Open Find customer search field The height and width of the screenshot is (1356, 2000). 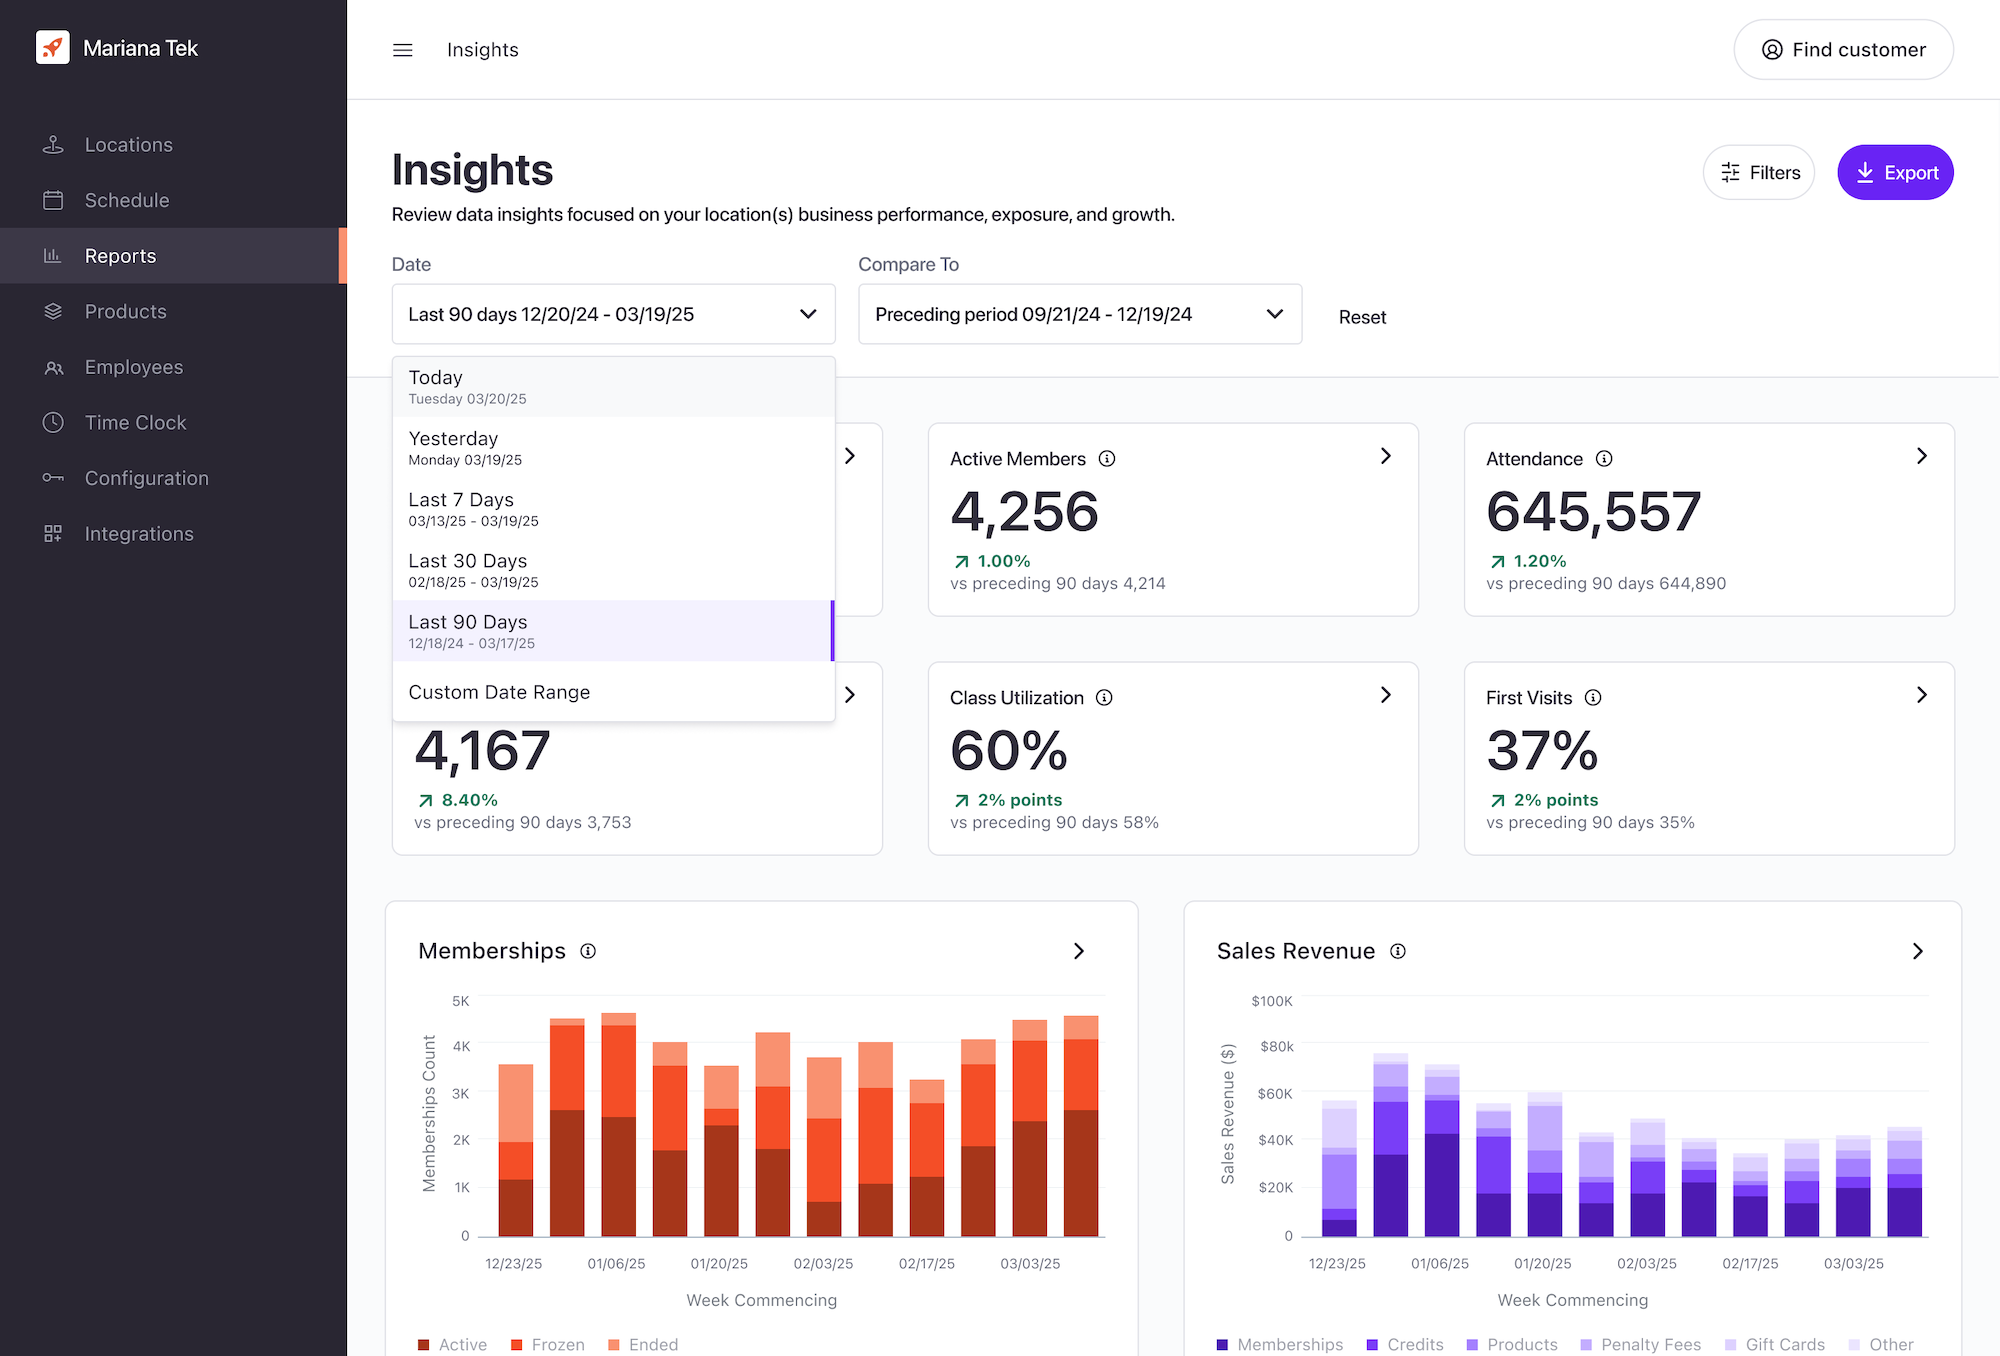[x=1842, y=50]
